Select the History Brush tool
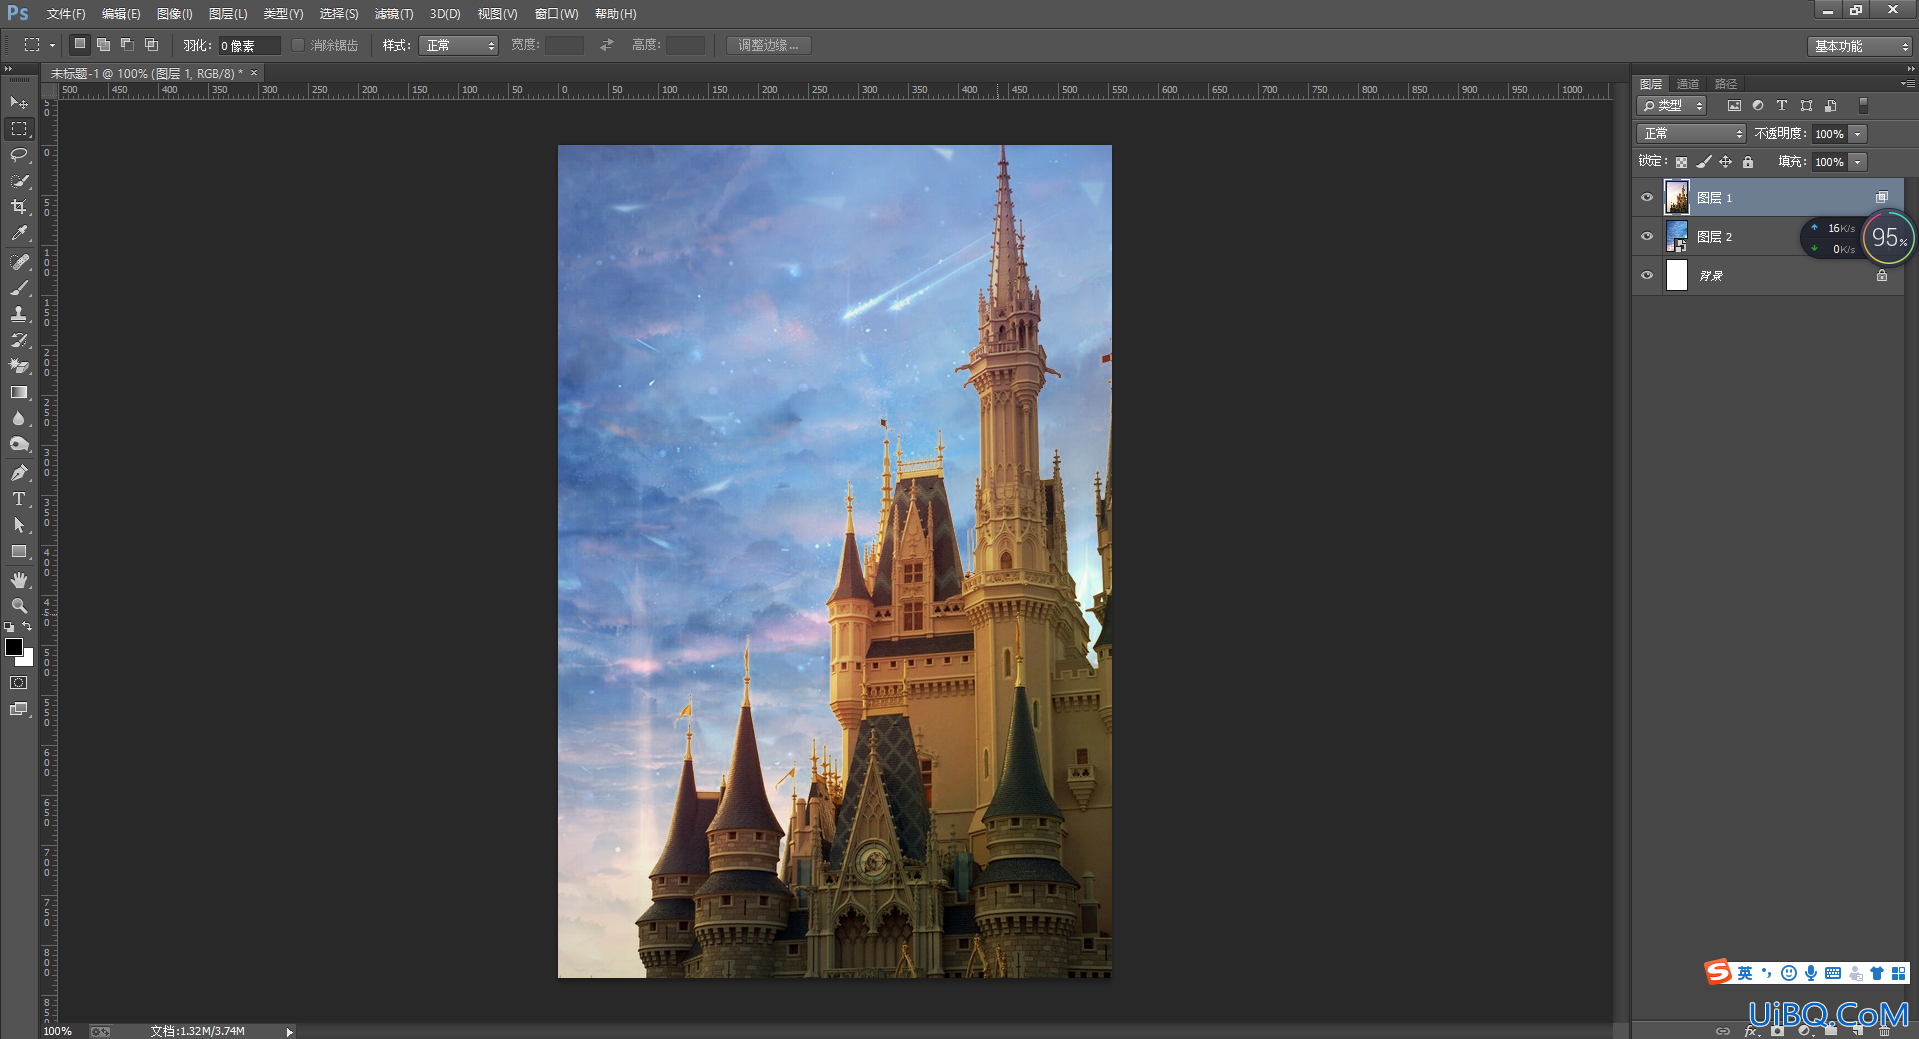Viewport: 1919px width, 1039px height. coord(19,340)
